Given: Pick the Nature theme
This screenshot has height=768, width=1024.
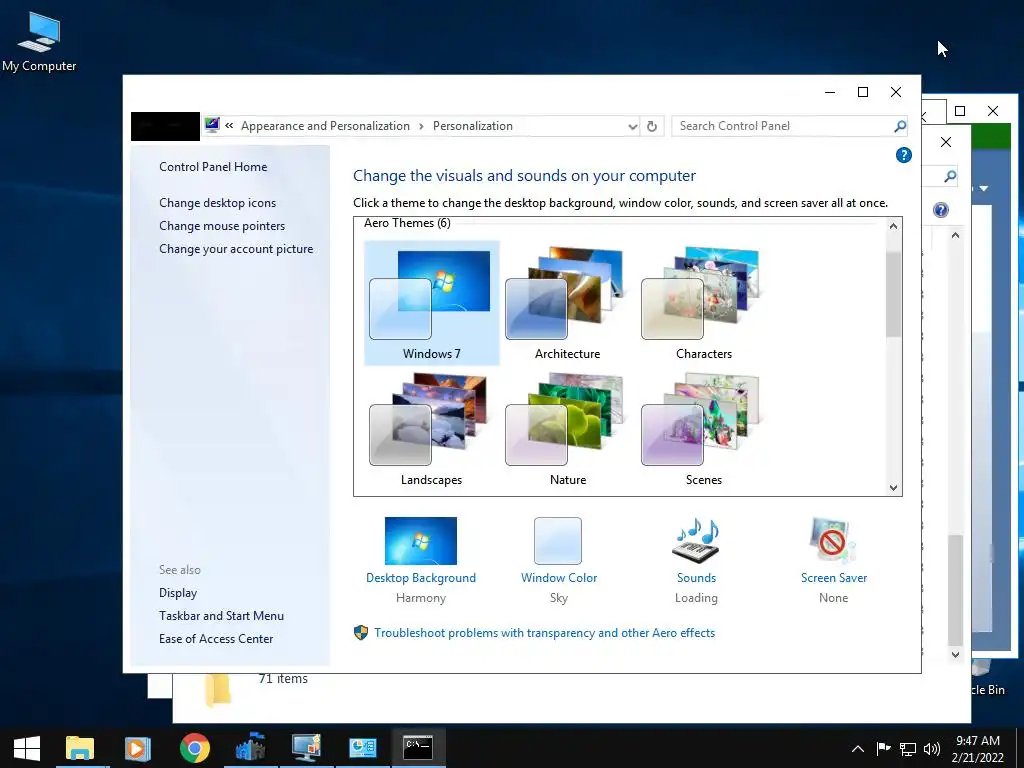Looking at the screenshot, I should click(567, 430).
